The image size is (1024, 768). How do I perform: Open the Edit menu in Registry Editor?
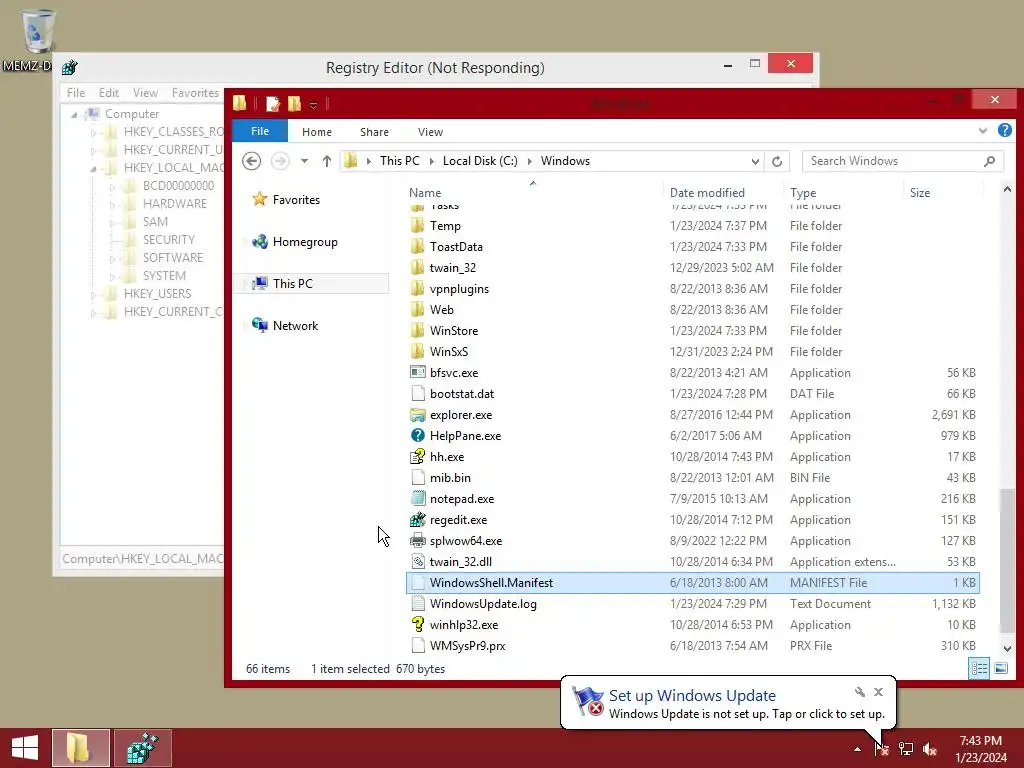tap(108, 93)
